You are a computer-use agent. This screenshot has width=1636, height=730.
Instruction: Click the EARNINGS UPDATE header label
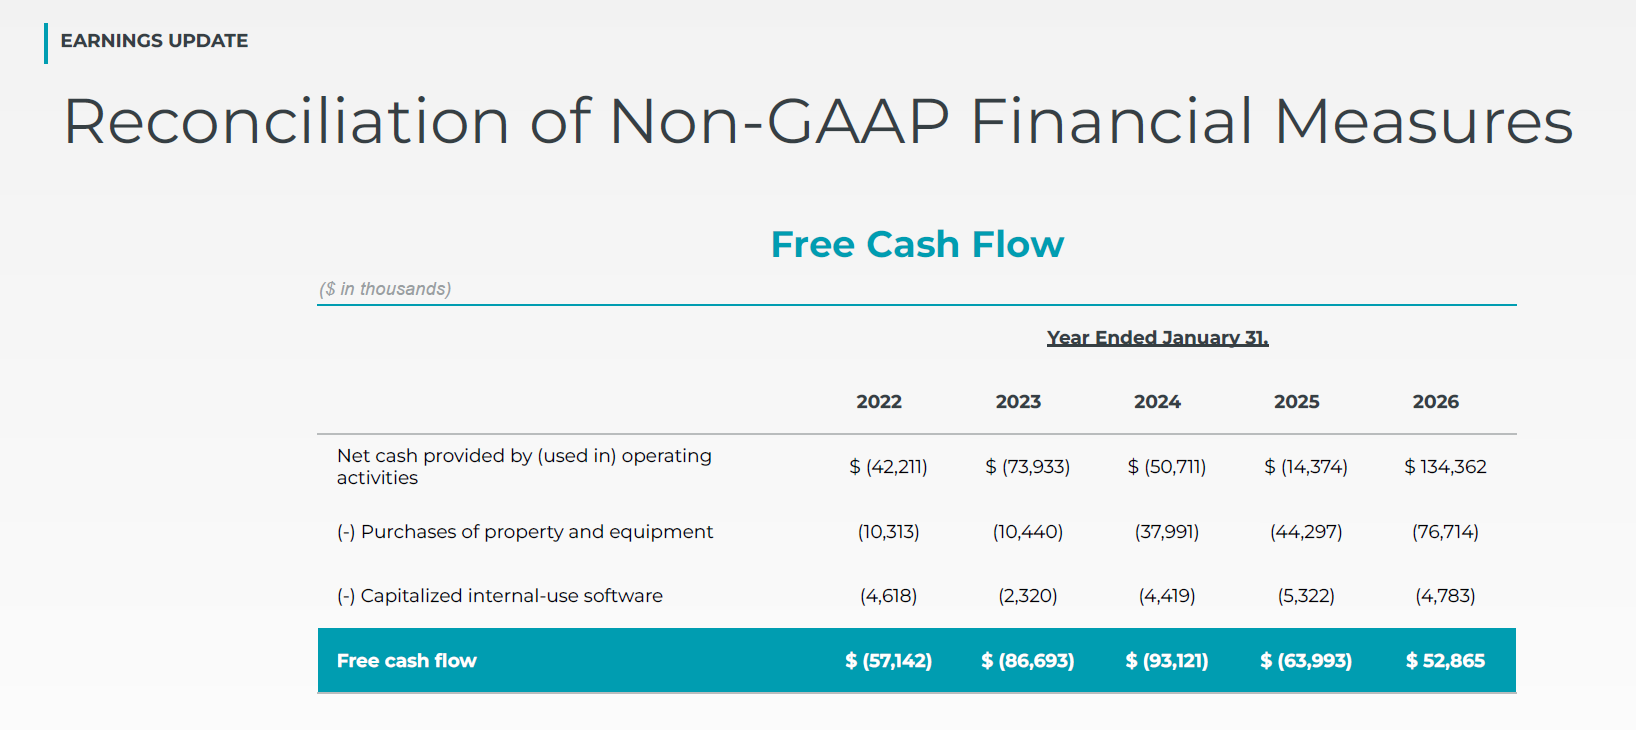tap(154, 41)
